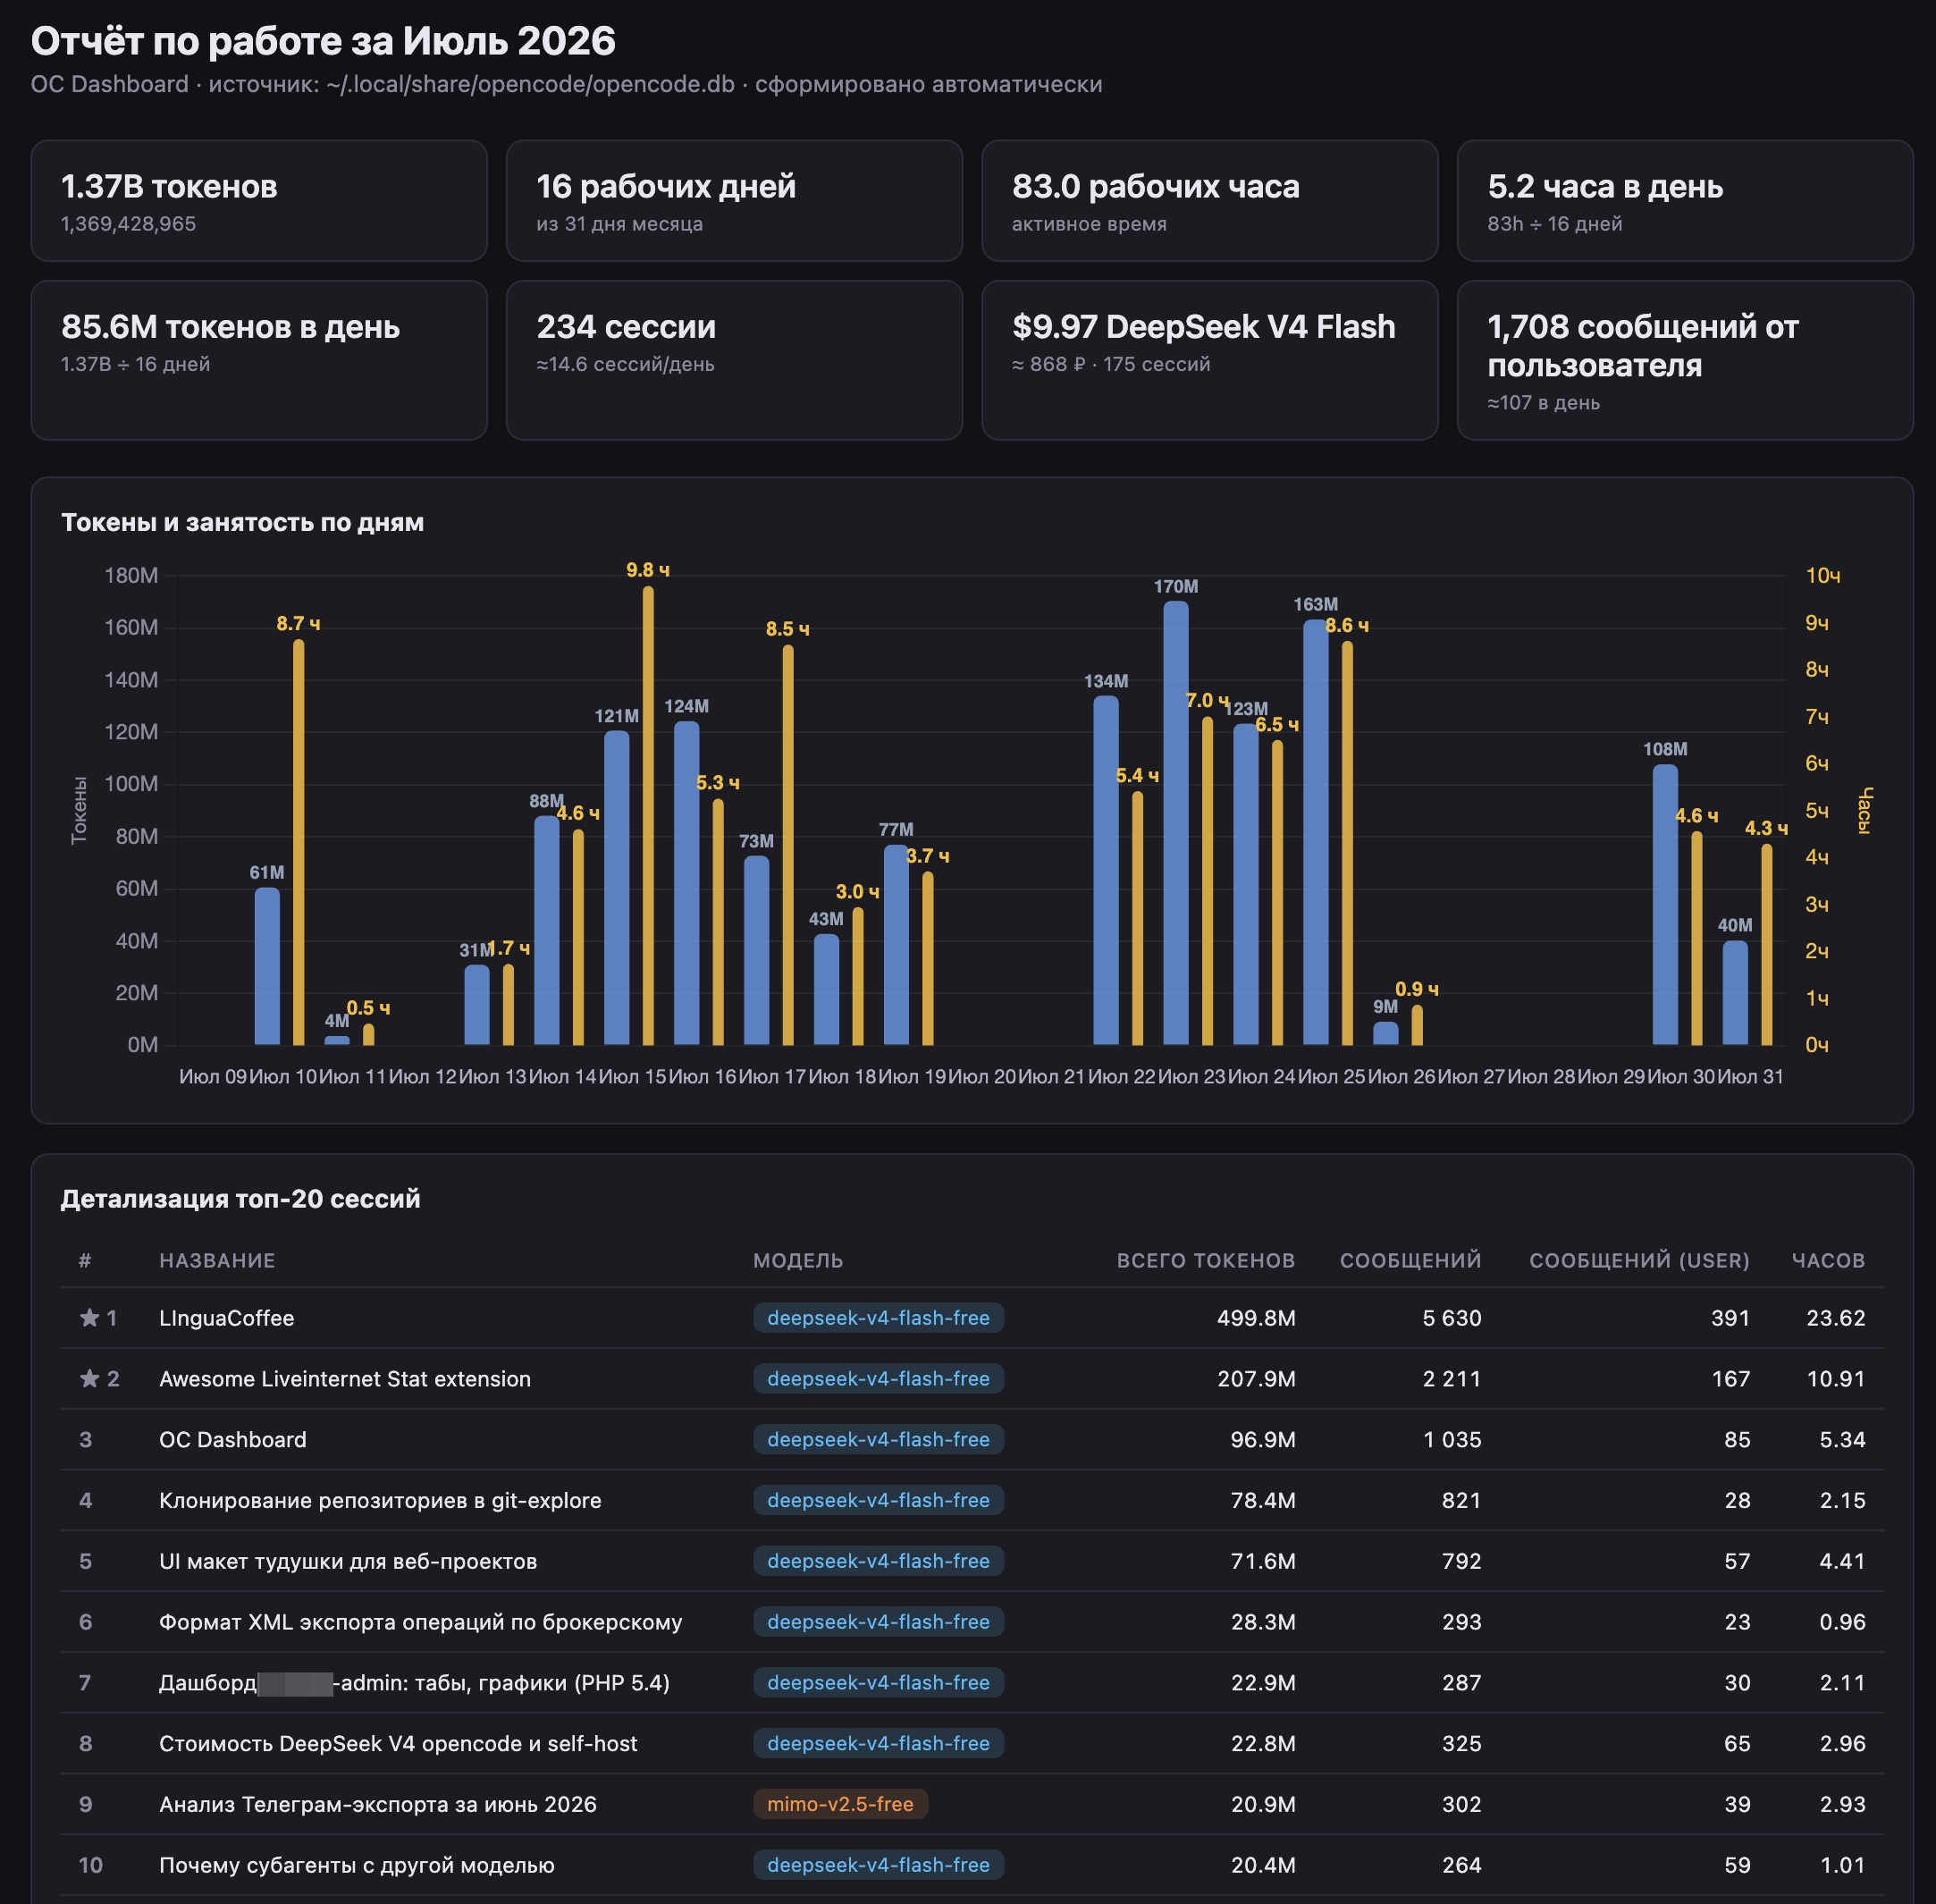This screenshot has width=1936, height=1904.
Task: Click the 108M token bar for Июл 30
Action: (1665, 905)
